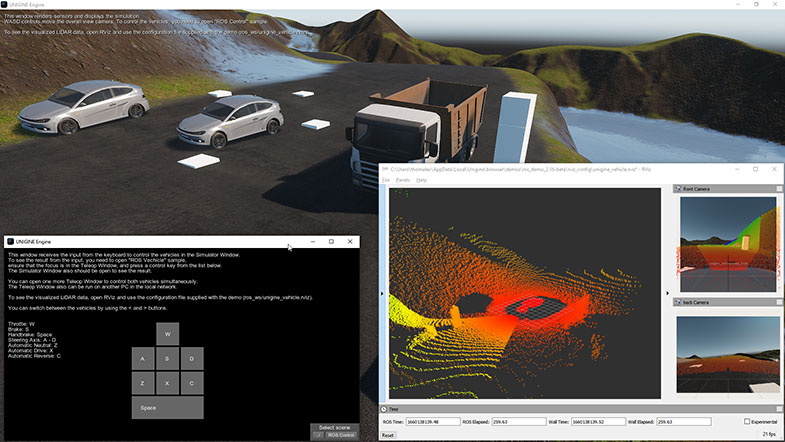Click the S brake key button
785x442 pixels.
tap(168, 358)
